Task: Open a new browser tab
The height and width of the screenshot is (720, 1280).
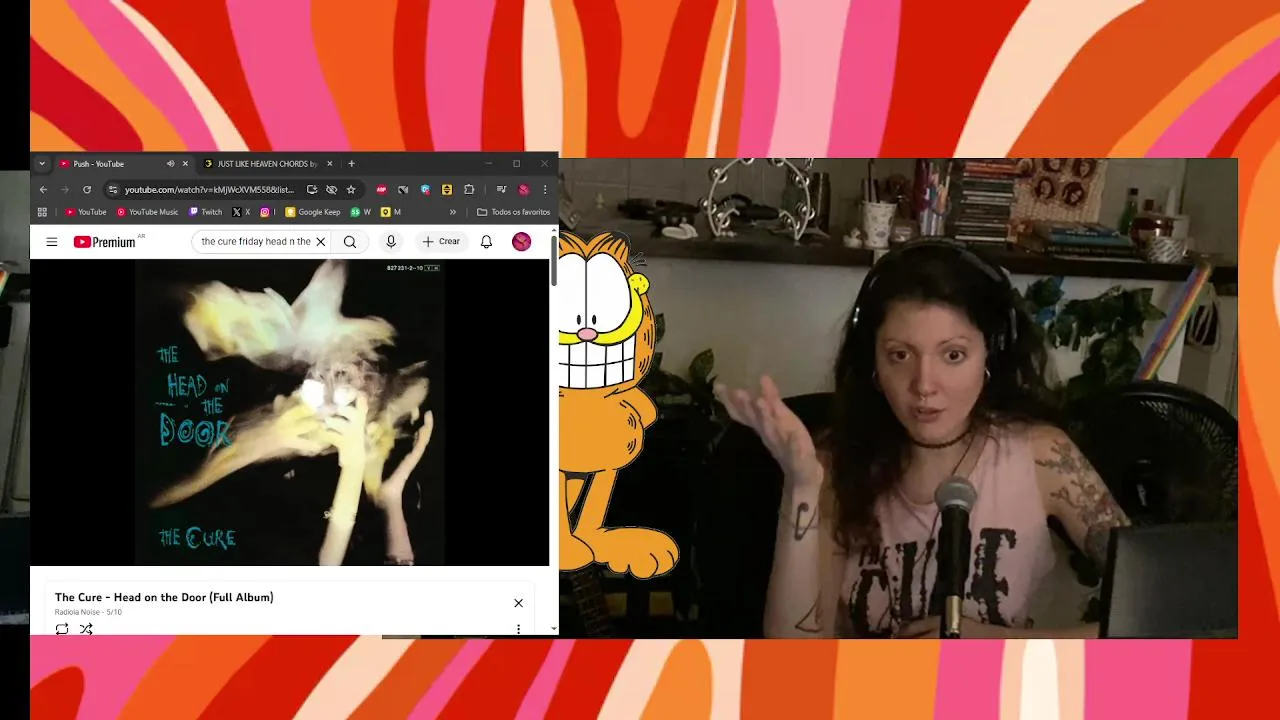Action: click(x=351, y=164)
